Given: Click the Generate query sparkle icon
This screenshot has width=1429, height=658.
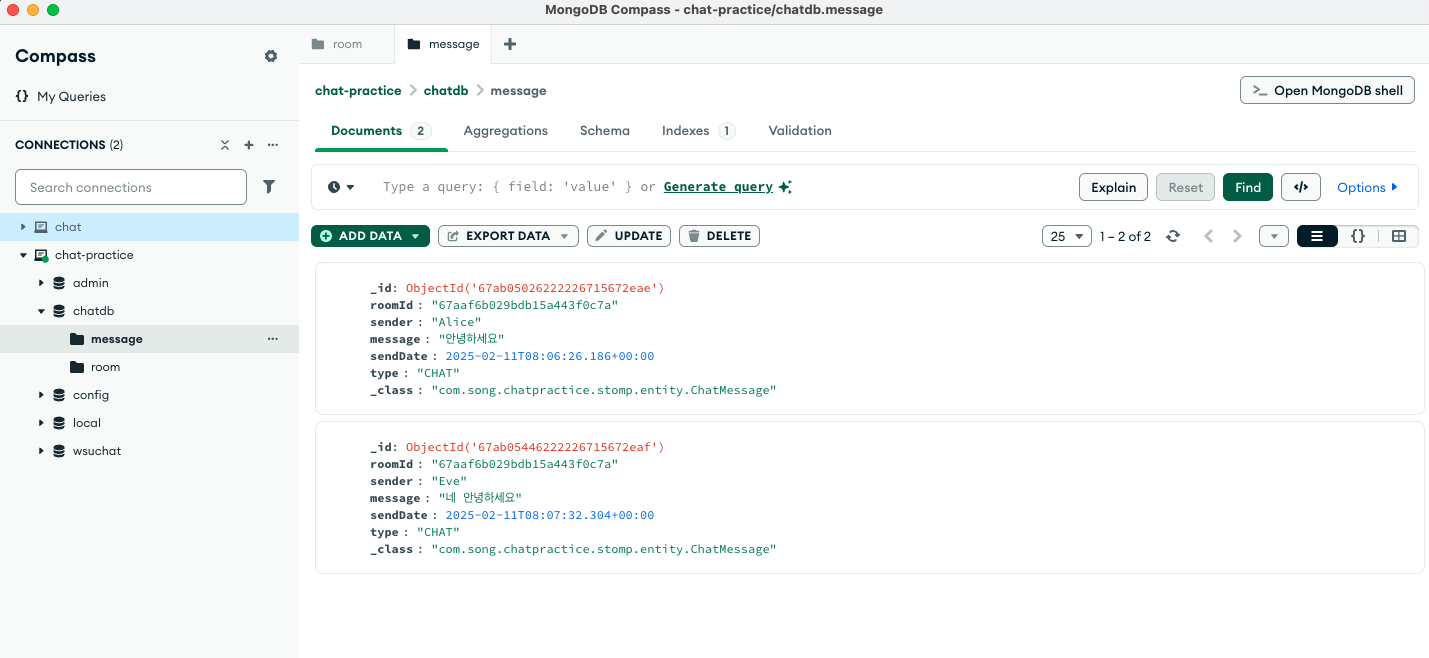Looking at the screenshot, I should click(785, 187).
